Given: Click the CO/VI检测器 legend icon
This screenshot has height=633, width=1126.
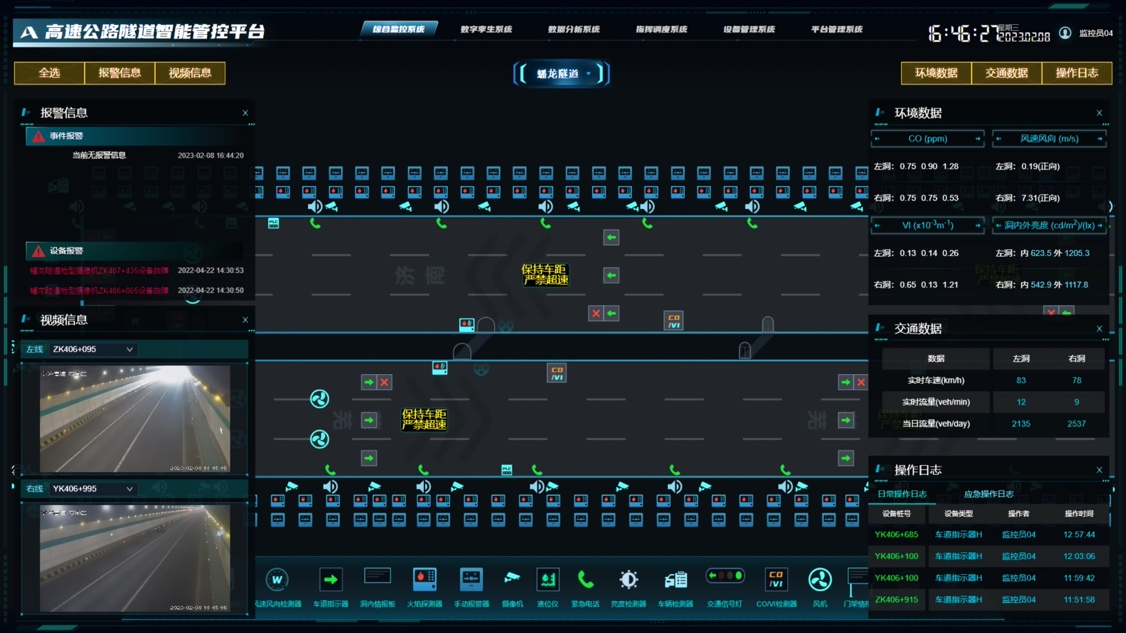Looking at the screenshot, I should pyautogui.click(x=776, y=580).
